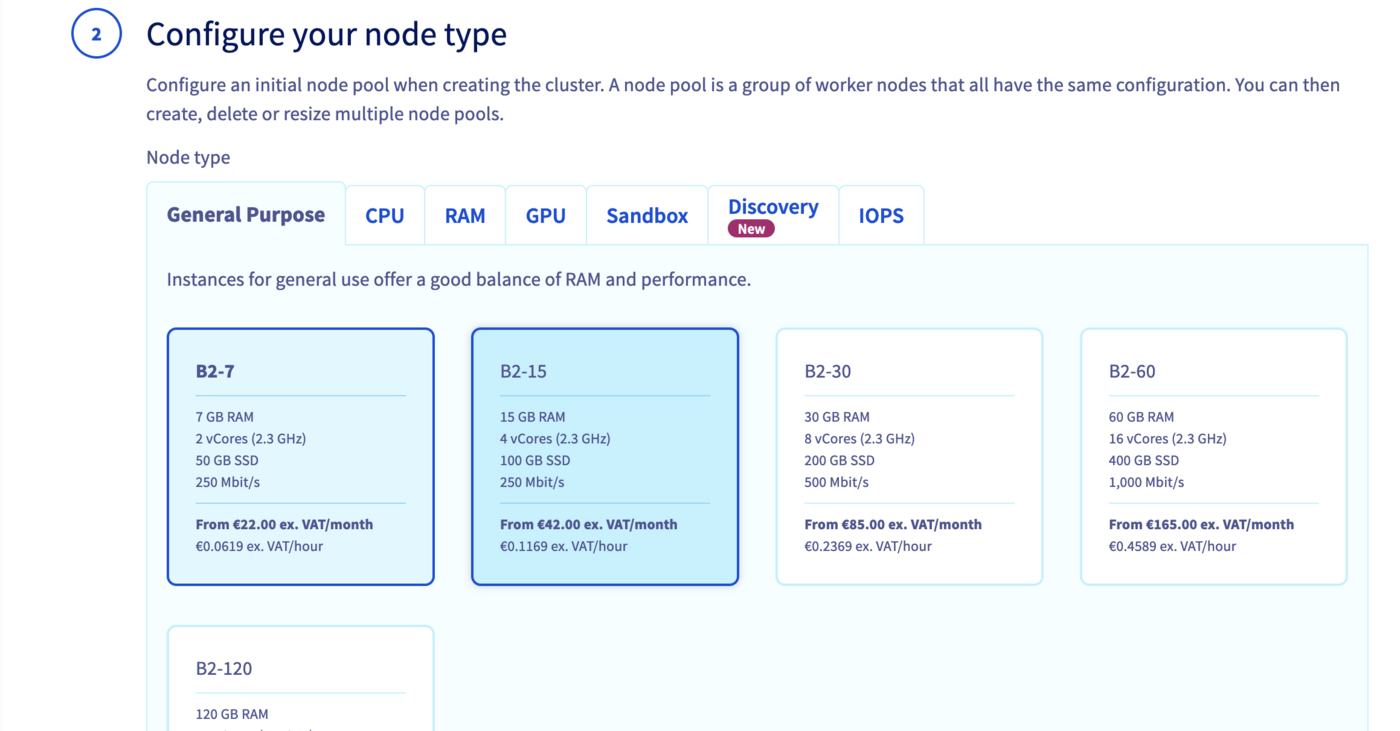Click the New badge on Discovery

click(750, 229)
